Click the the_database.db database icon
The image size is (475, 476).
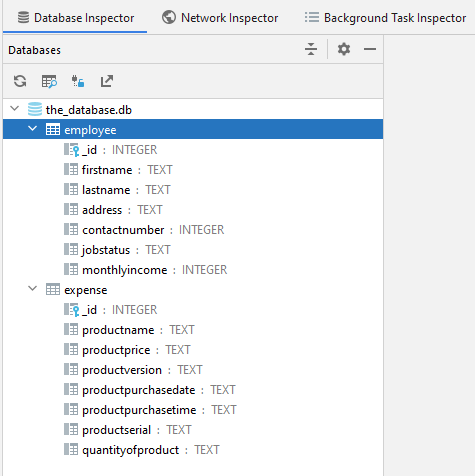pyautogui.click(x=35, y=109)
